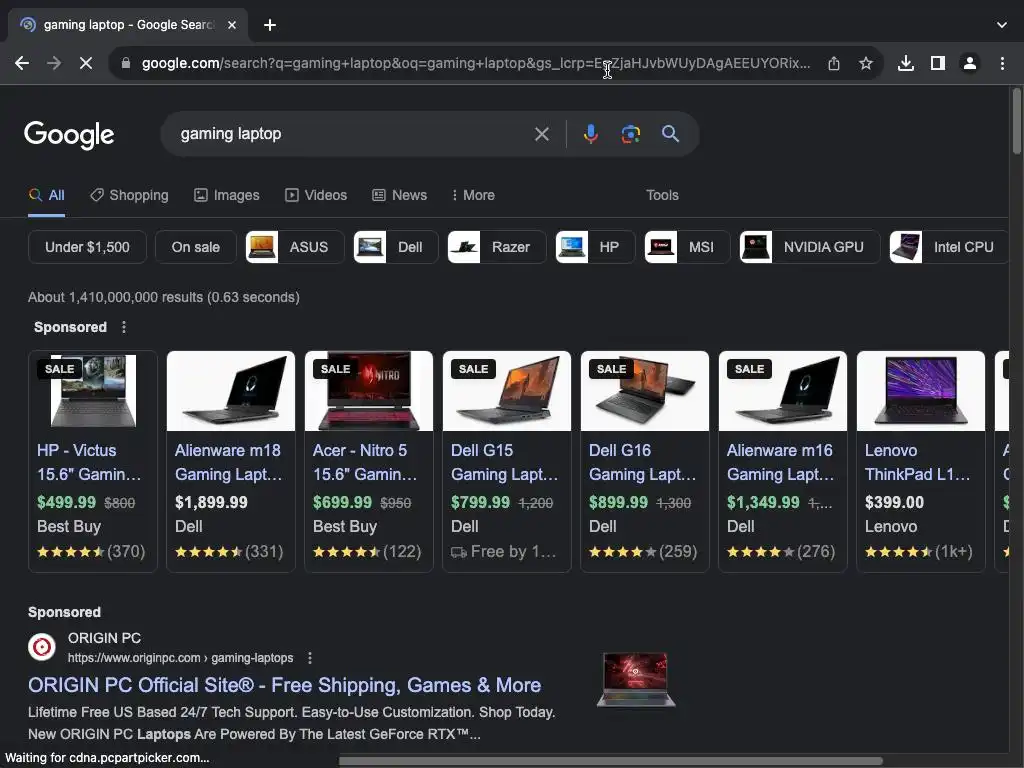The width and height of the screenshot is (1024, 768).
Task: Click the ASUS laptop chip thumbnail
Action: [x=262, y=247]
